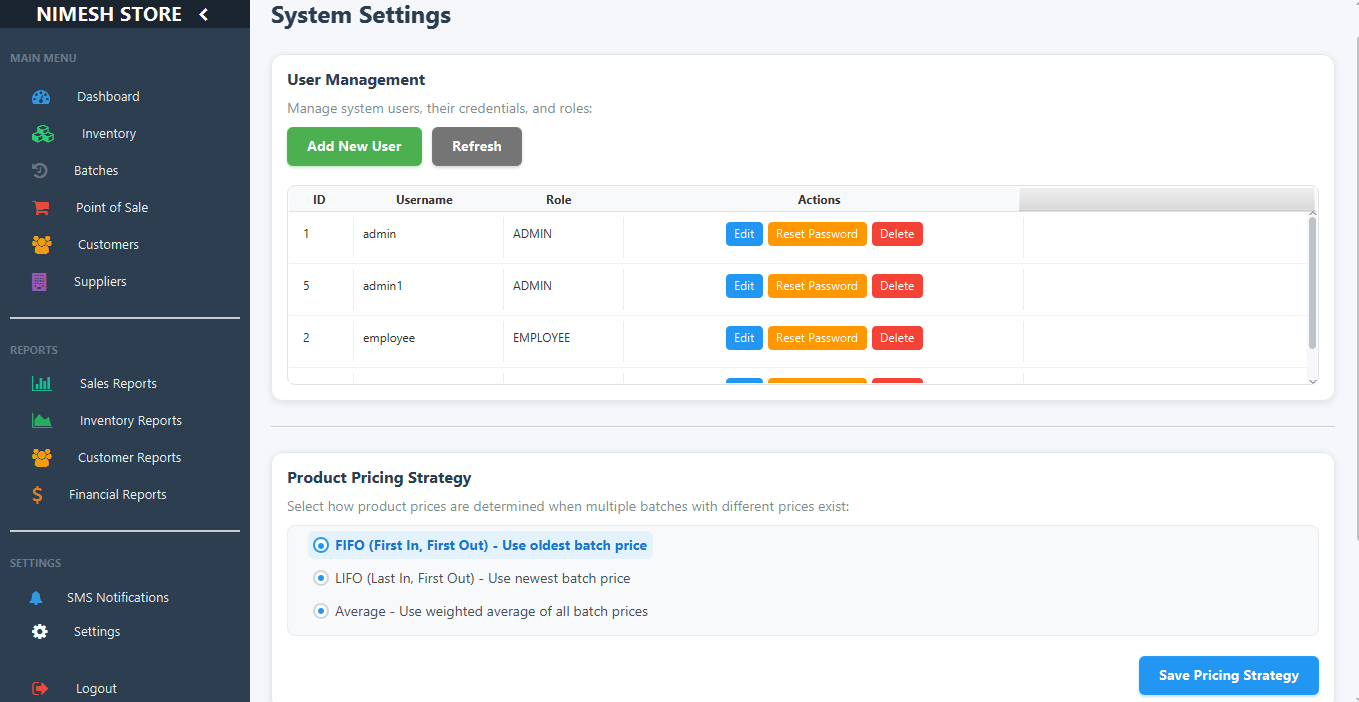1359x702 pixels.
Task: Click the Inventory boxes icon
Action: click(x=42, y=134)
